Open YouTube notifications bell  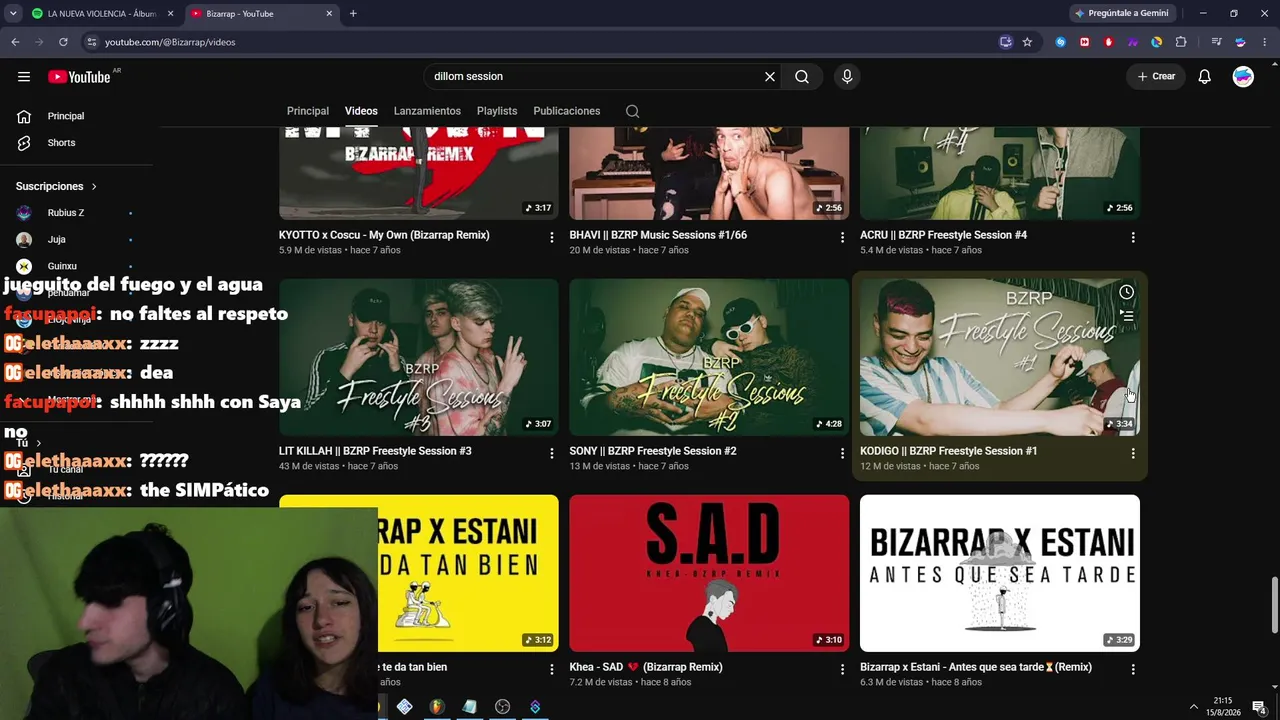tap(1205, 77)
